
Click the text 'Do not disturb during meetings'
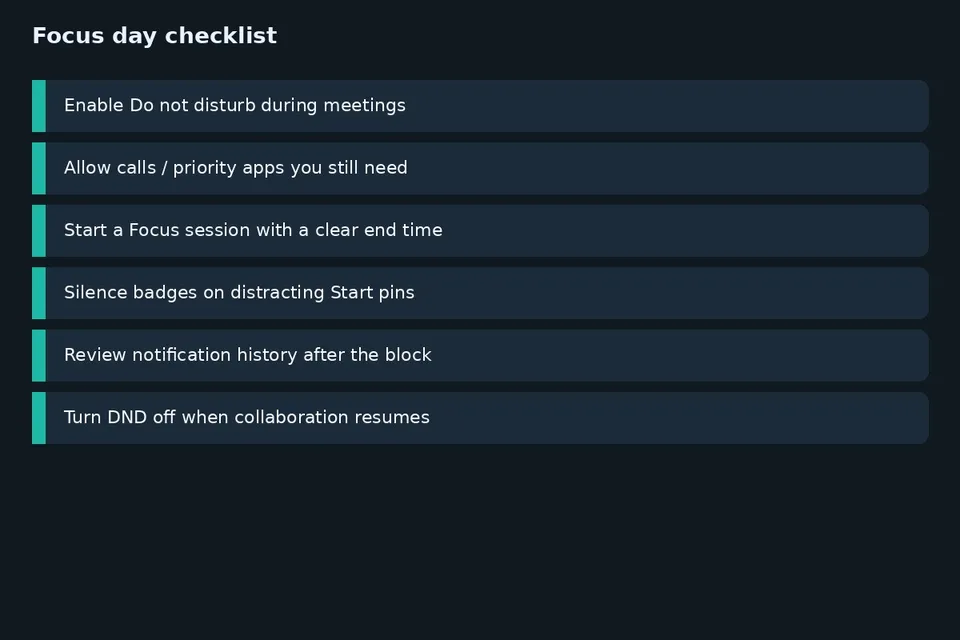tap(268, 105)
